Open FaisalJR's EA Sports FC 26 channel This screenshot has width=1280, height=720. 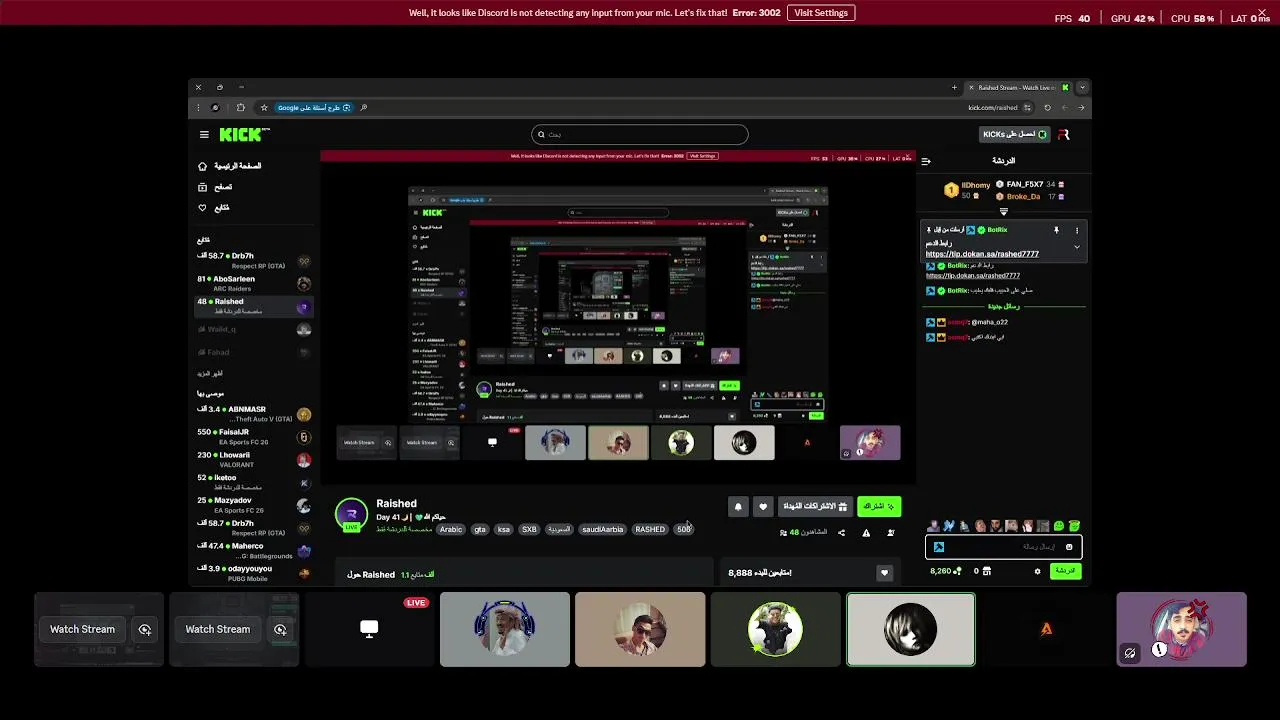pyautogui.click(x=254, y=437)
